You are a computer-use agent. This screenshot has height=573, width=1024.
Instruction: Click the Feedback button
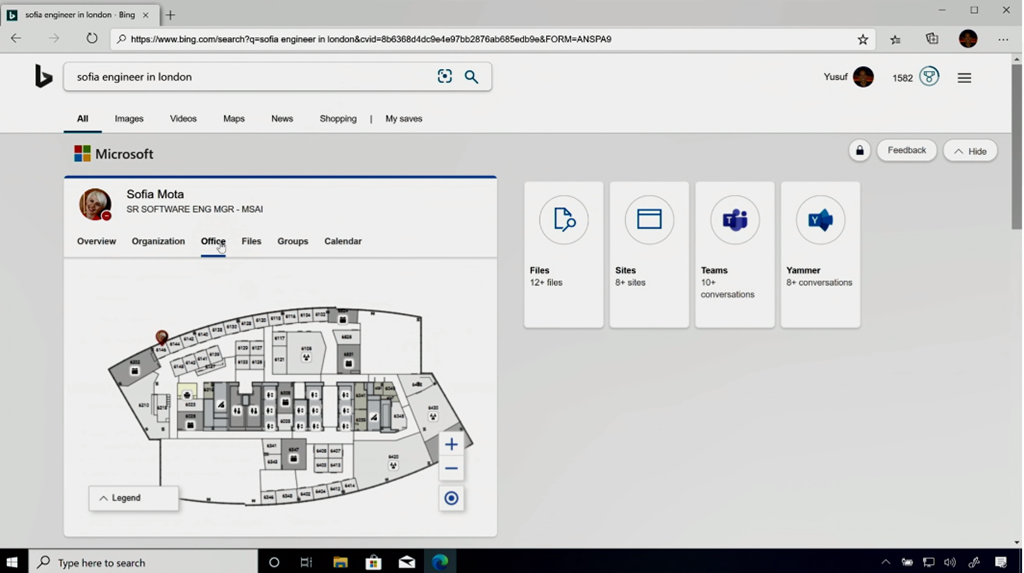pyautogui.click(x=906, y=151)
